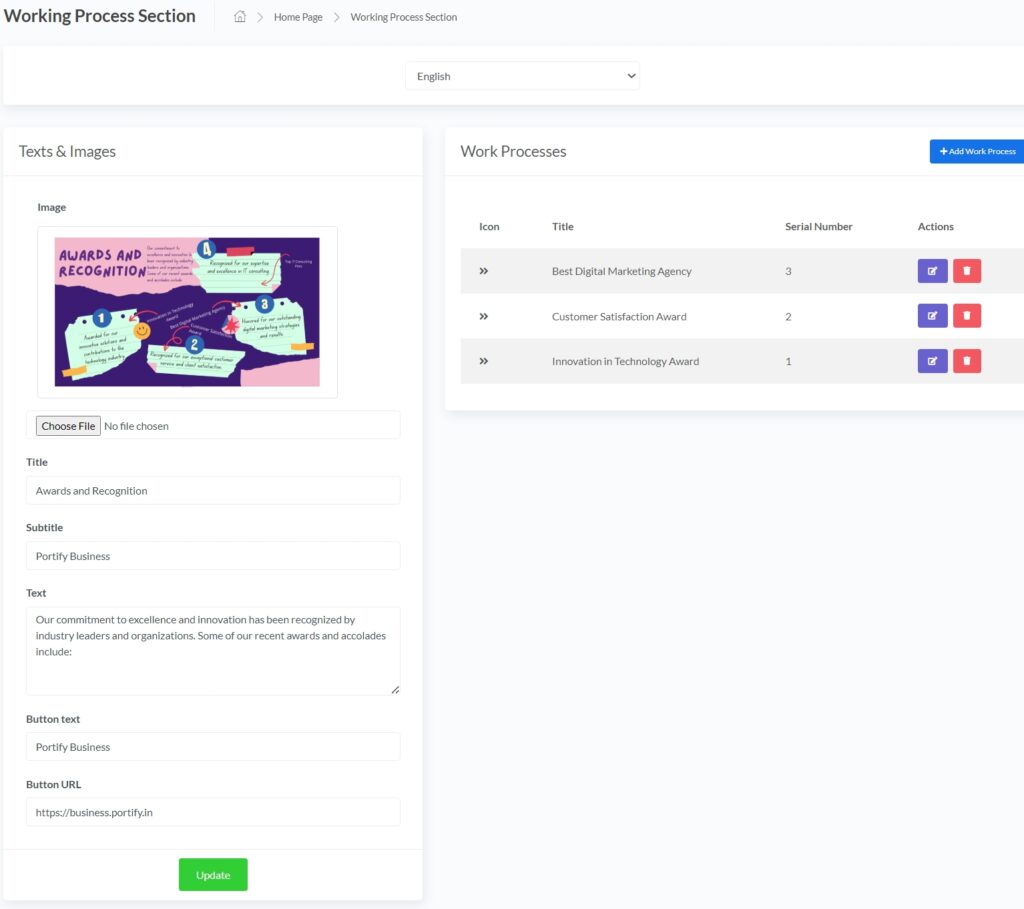
Task: Click the Choose File button
Action: click(x=68, y=426)
